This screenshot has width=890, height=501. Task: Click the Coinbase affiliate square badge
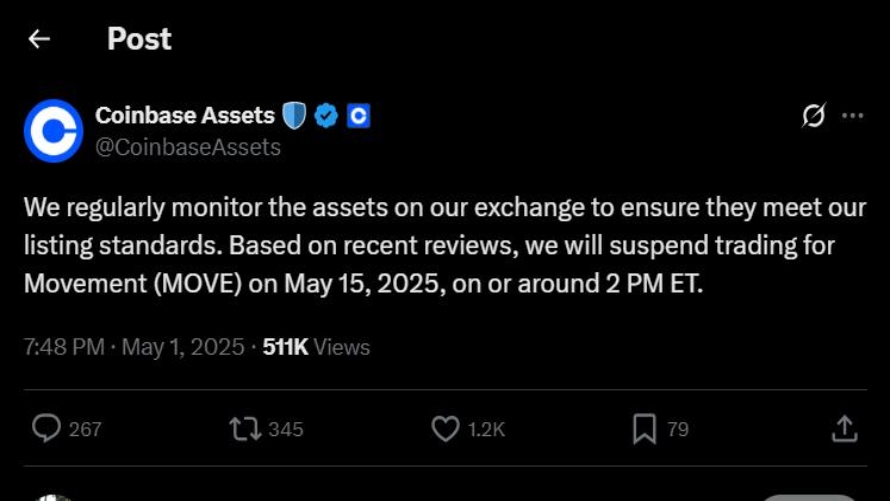coord(359,116)
